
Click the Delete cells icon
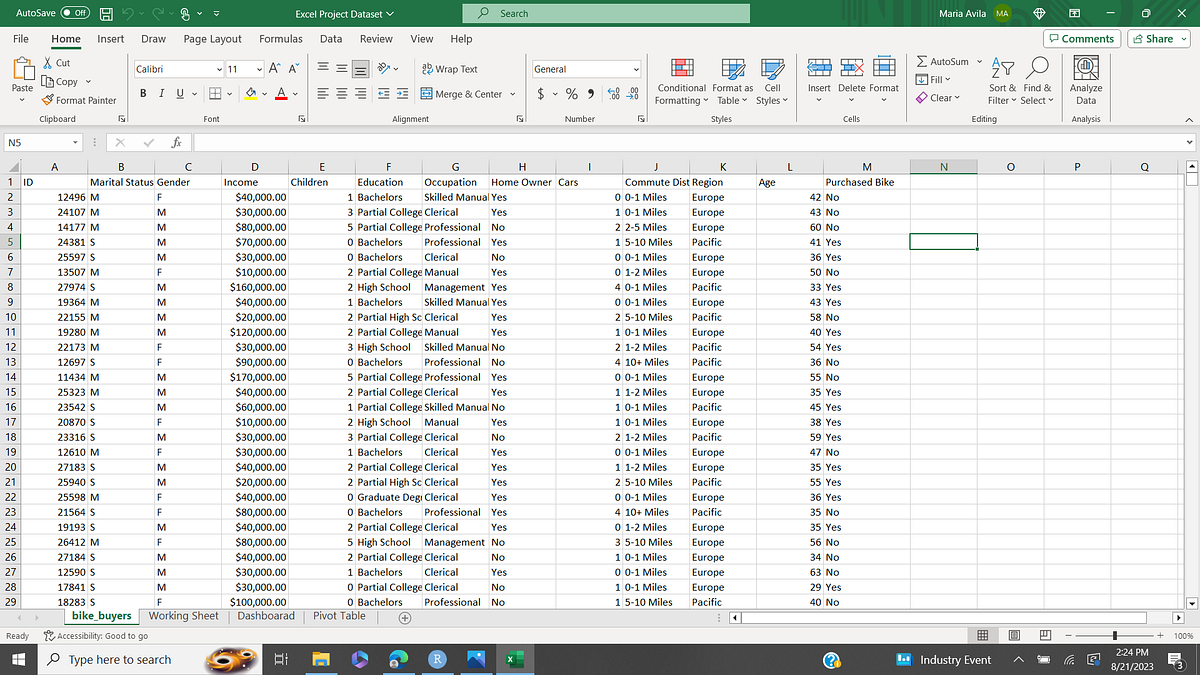852,67
